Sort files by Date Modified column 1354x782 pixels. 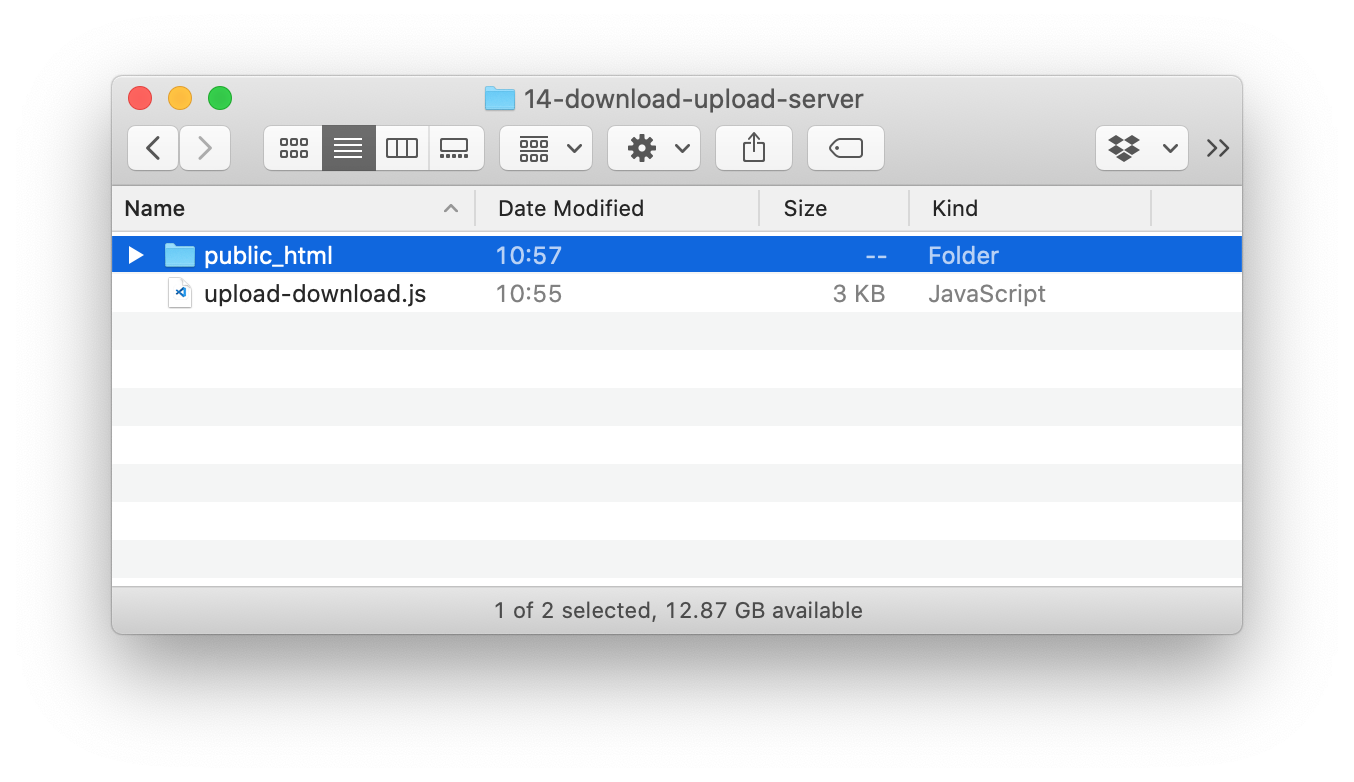click(x=570, y=208)
